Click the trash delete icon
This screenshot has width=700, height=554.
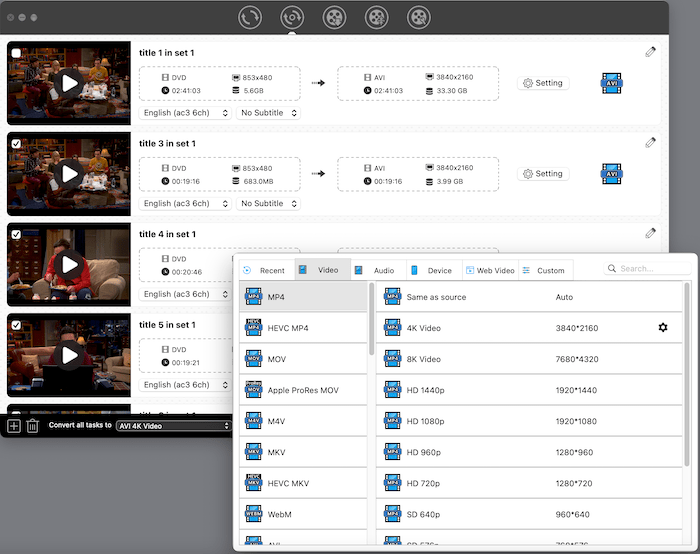pyautogui.click(x=32, y=426)
